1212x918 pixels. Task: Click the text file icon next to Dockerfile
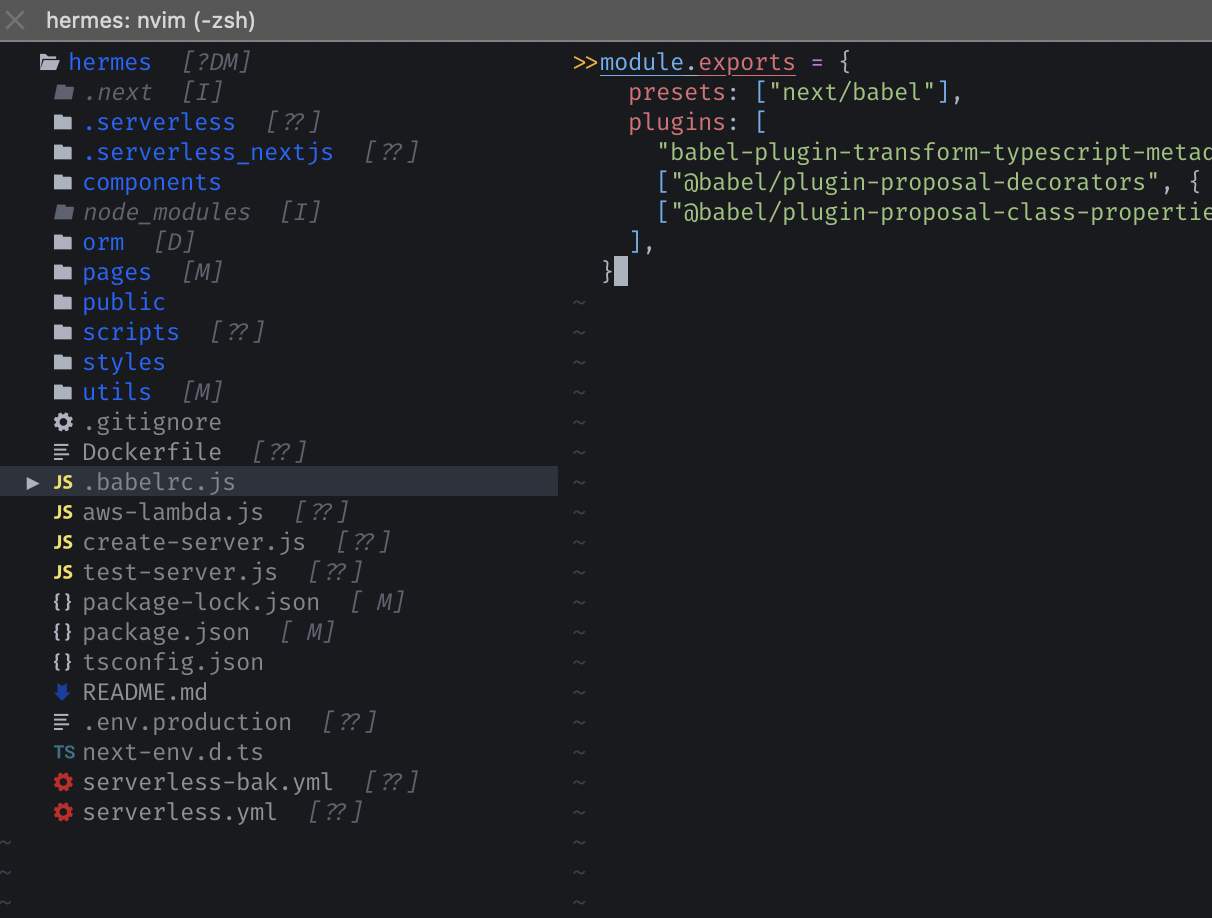(x=62, y=452)
